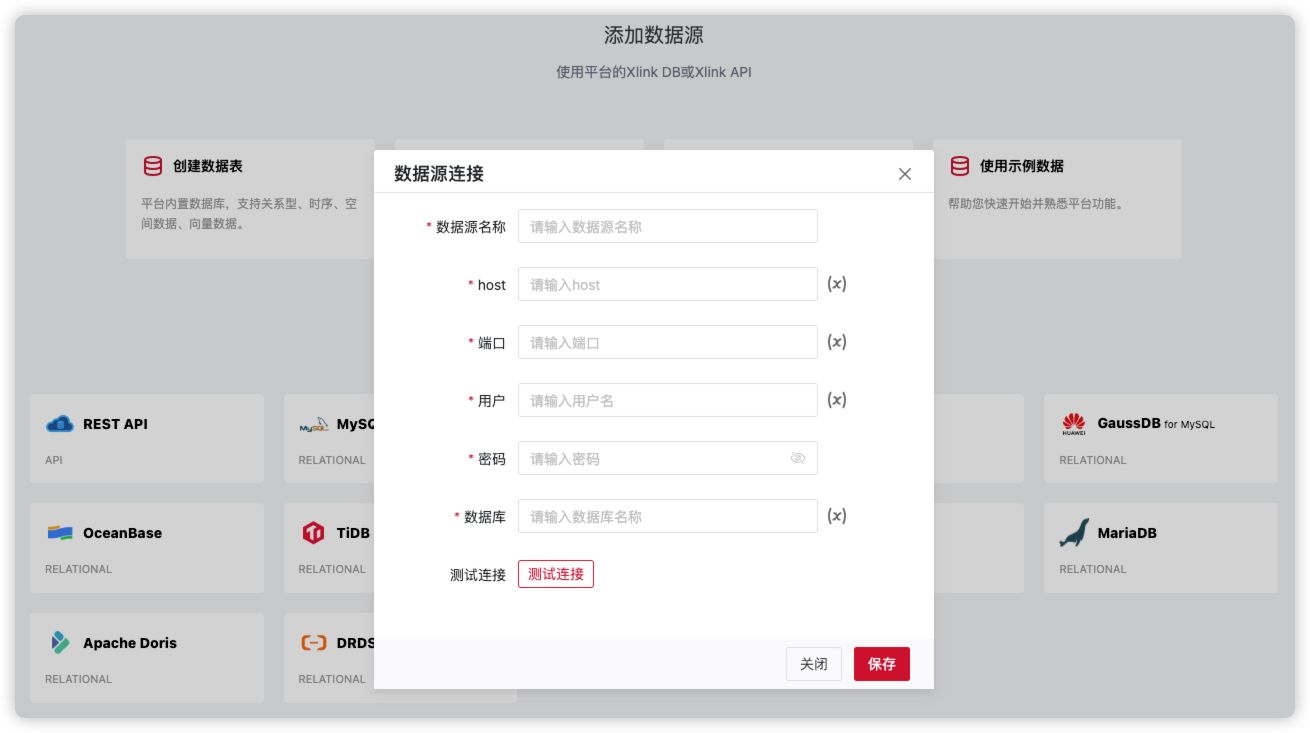
Task: Click the TiDB logo icon
Action: [x=312, y=533]
